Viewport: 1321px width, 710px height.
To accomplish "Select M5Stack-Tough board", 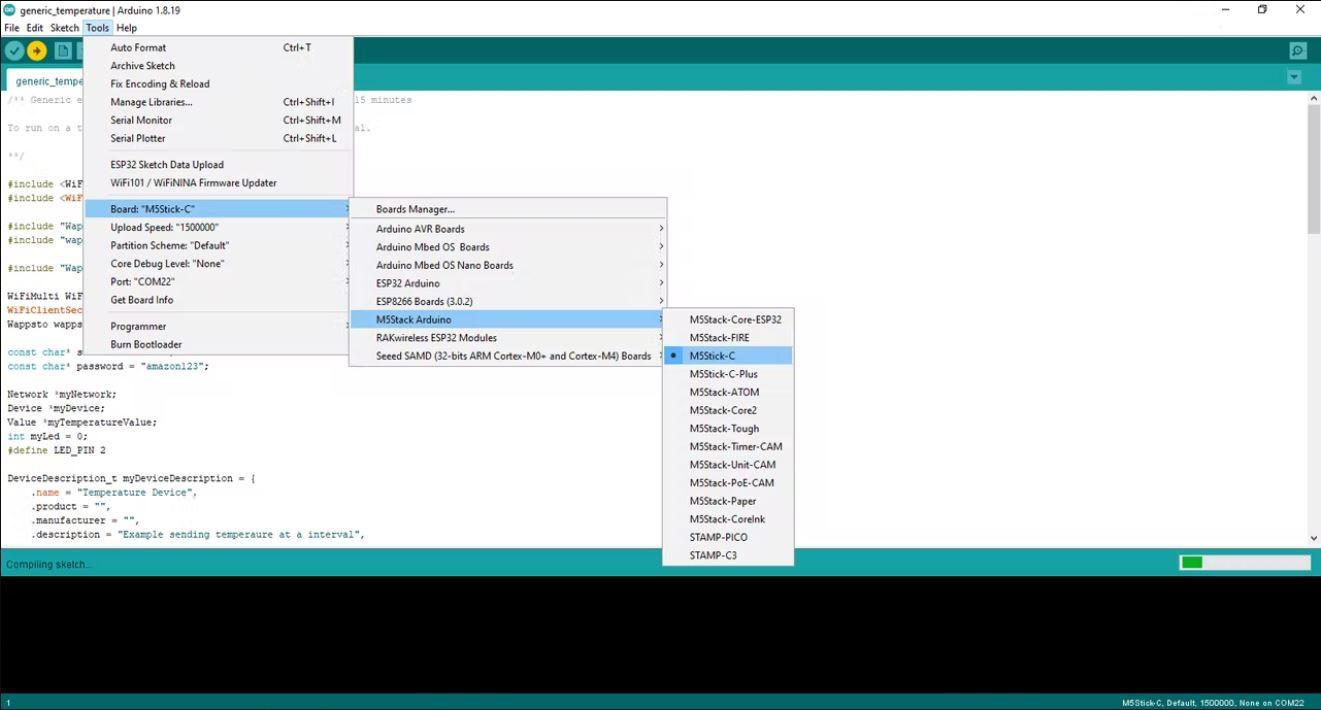I will click(x=728, y=429).
